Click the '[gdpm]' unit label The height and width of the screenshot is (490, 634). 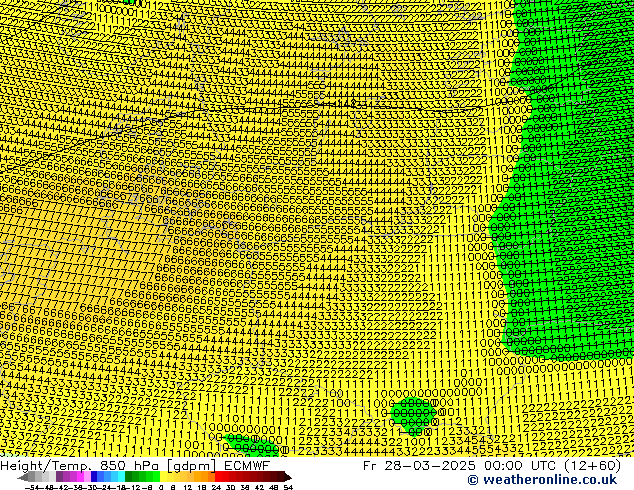(192, 466)
